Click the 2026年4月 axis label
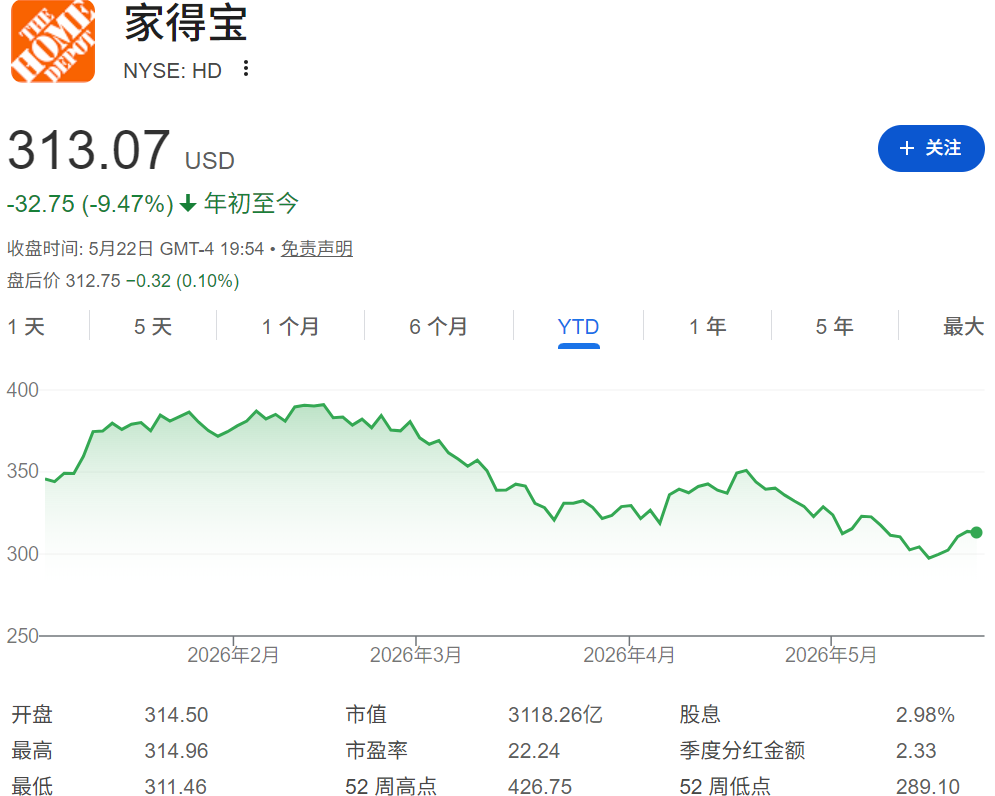 click(x=629, y=654)
